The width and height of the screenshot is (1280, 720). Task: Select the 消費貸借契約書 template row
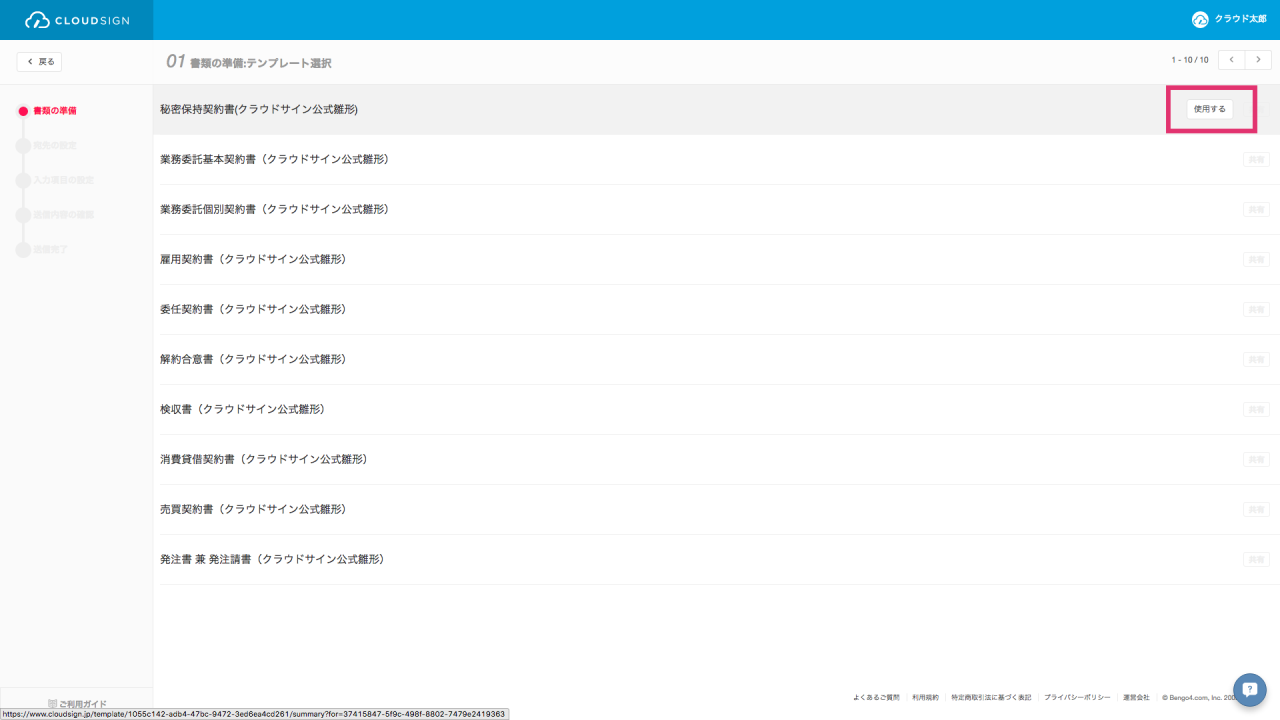(716, 459)
